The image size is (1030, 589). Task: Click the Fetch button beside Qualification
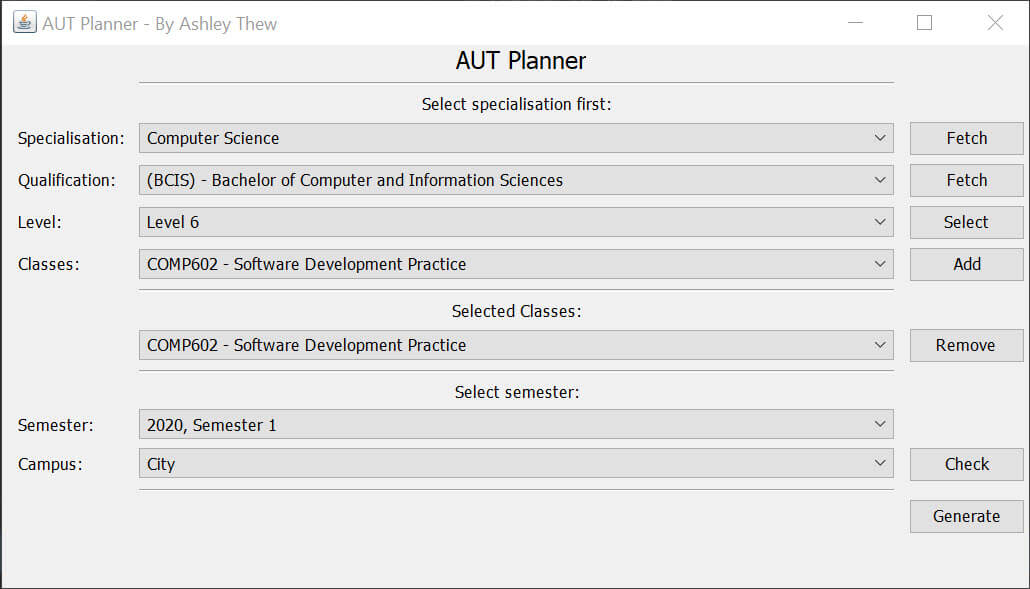(966, 180)
